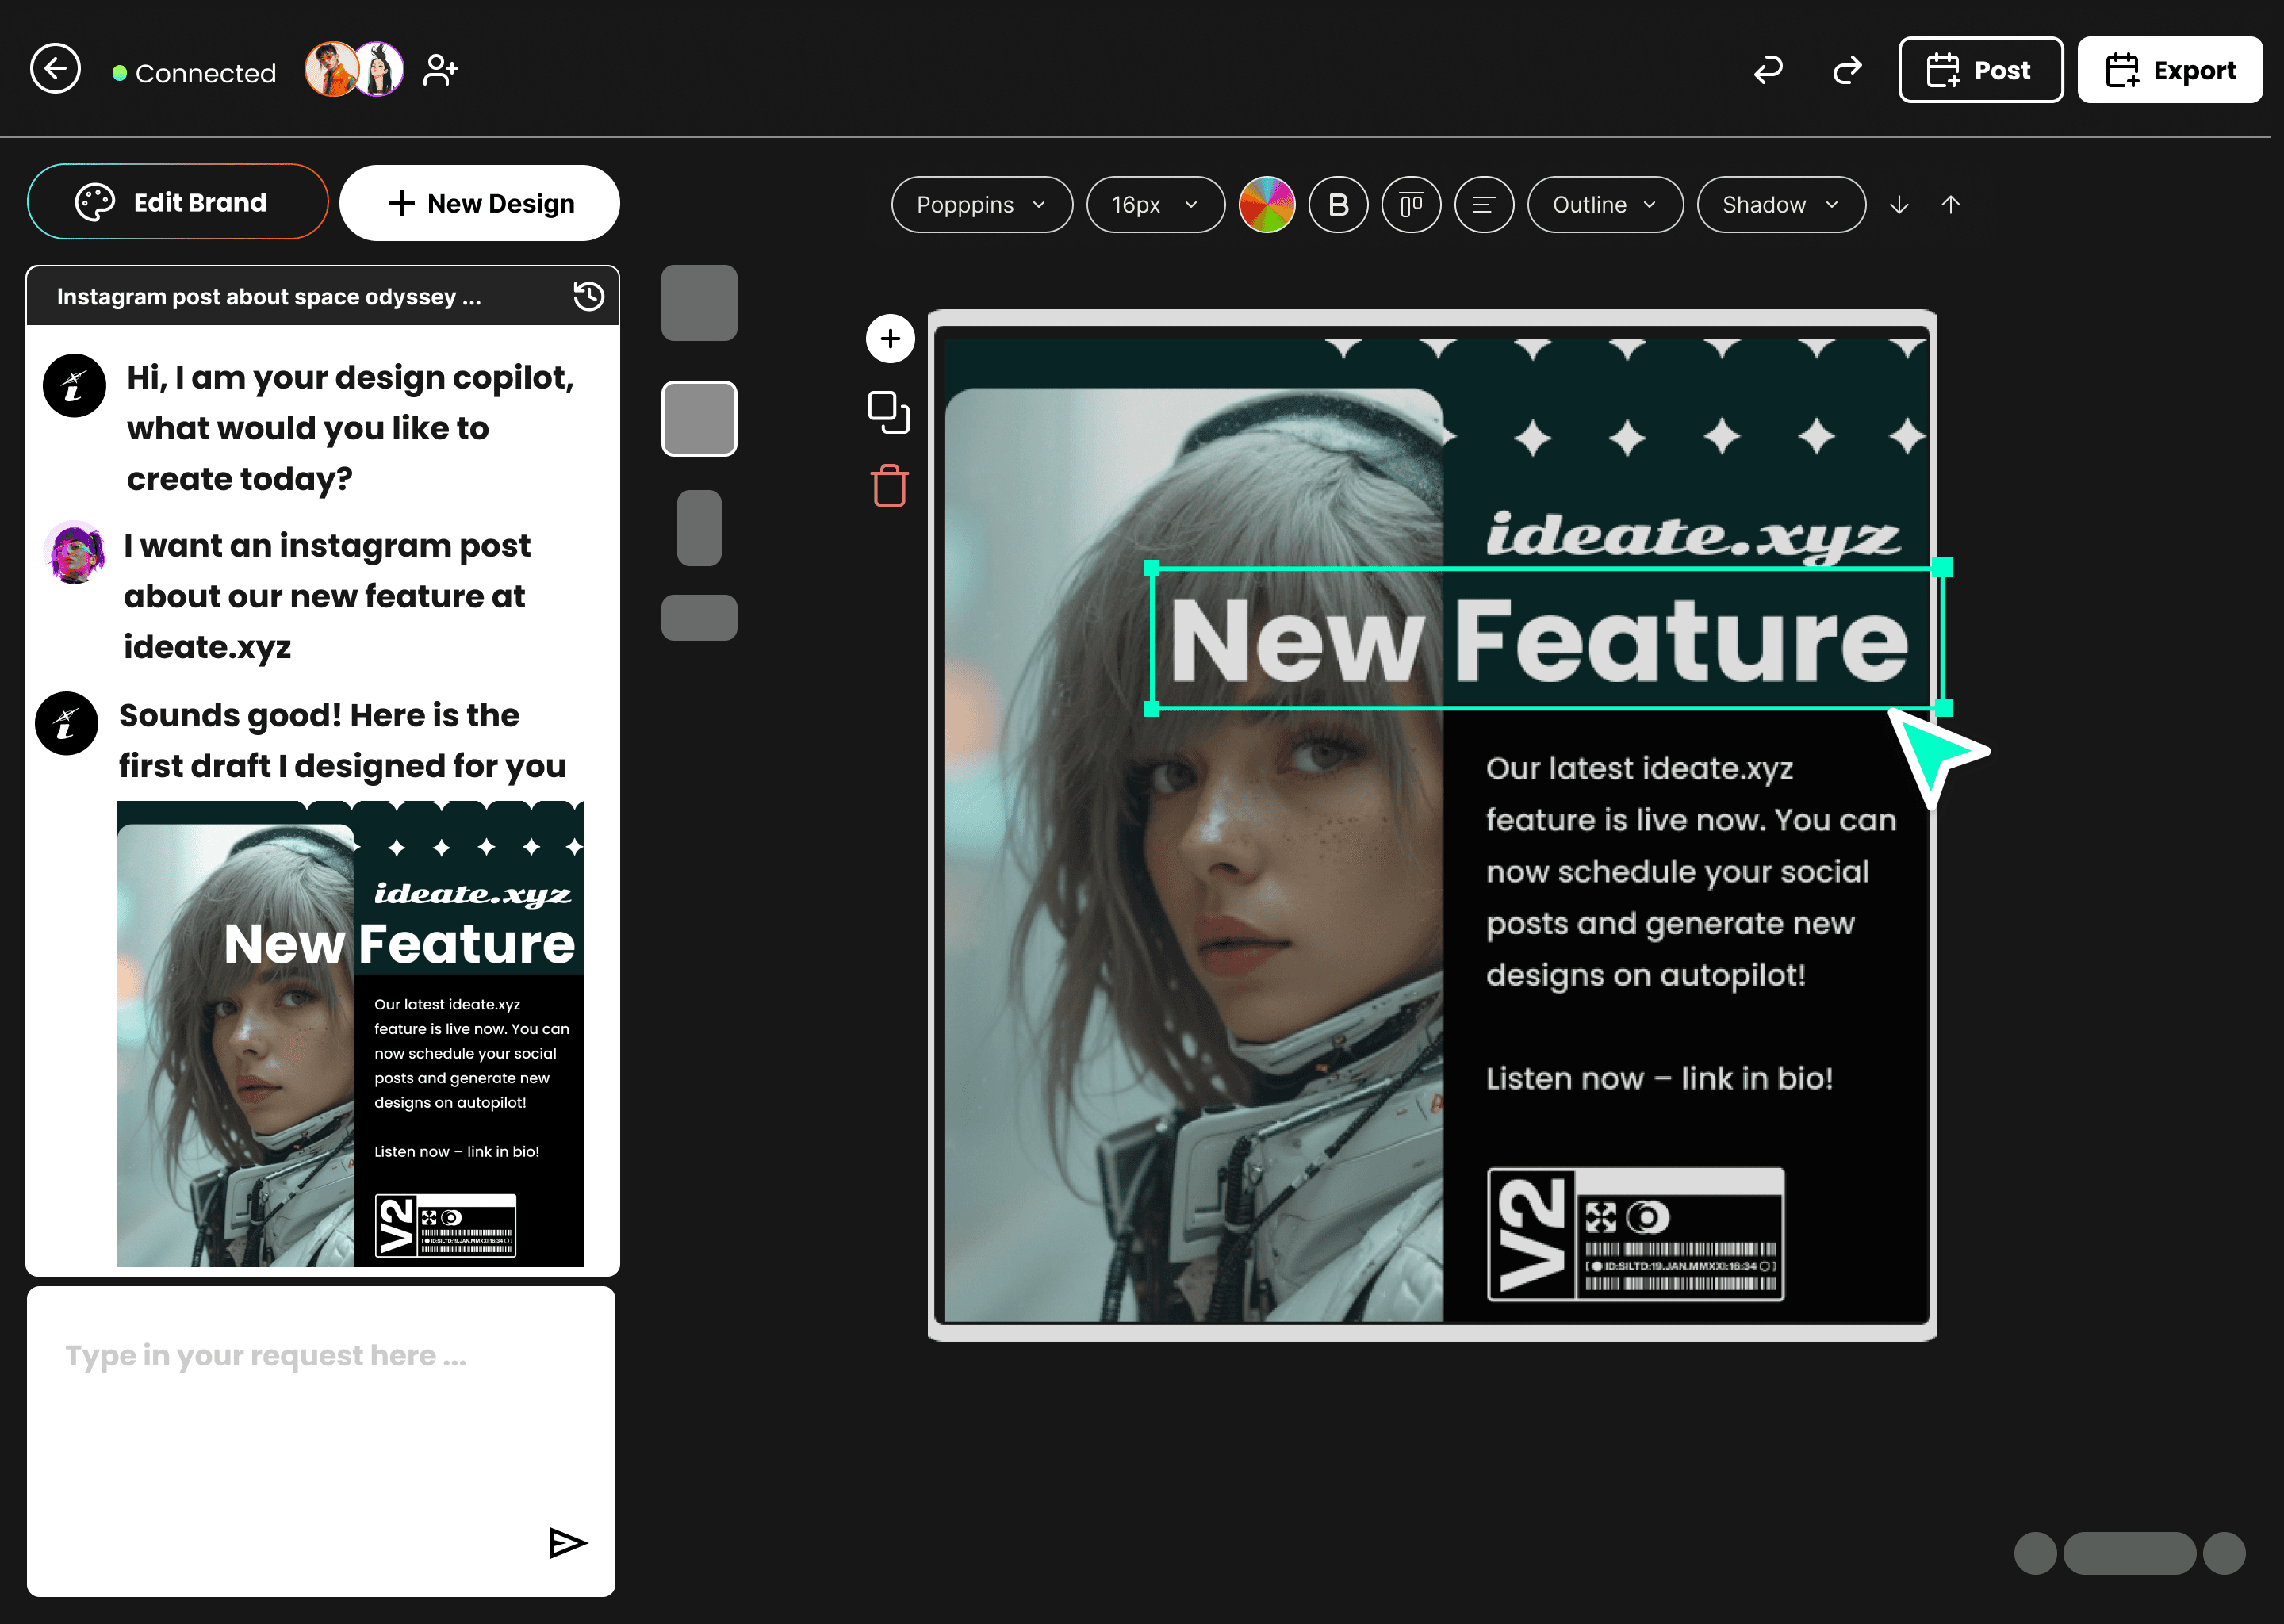Open chat history via clock icon
The width and height of the screenshot is (2284, 1624).
588,296
